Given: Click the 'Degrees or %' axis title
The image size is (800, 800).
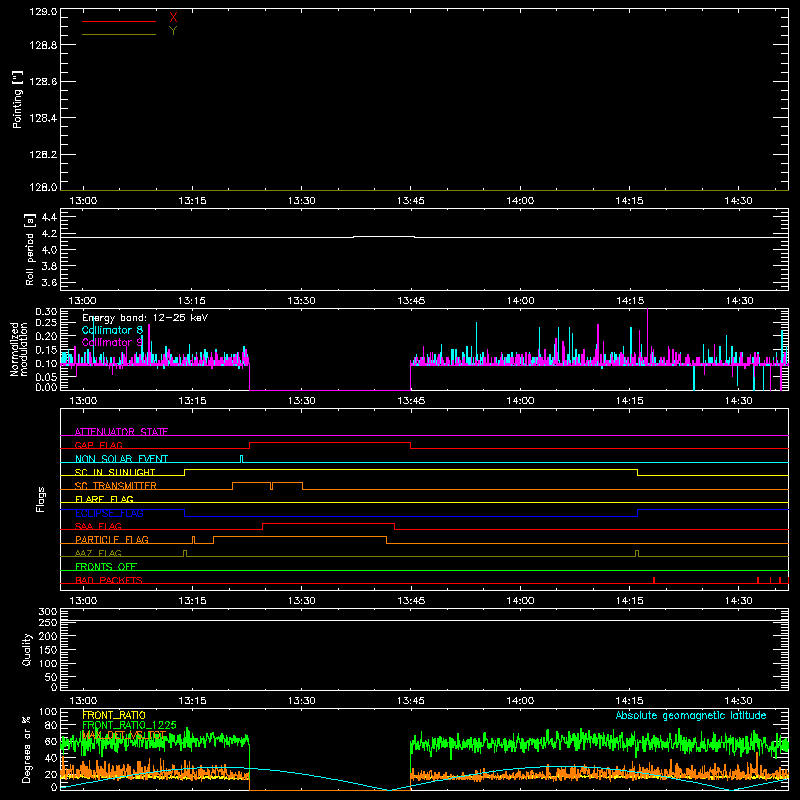Looking at the screenshot, I should click(26, 749).
